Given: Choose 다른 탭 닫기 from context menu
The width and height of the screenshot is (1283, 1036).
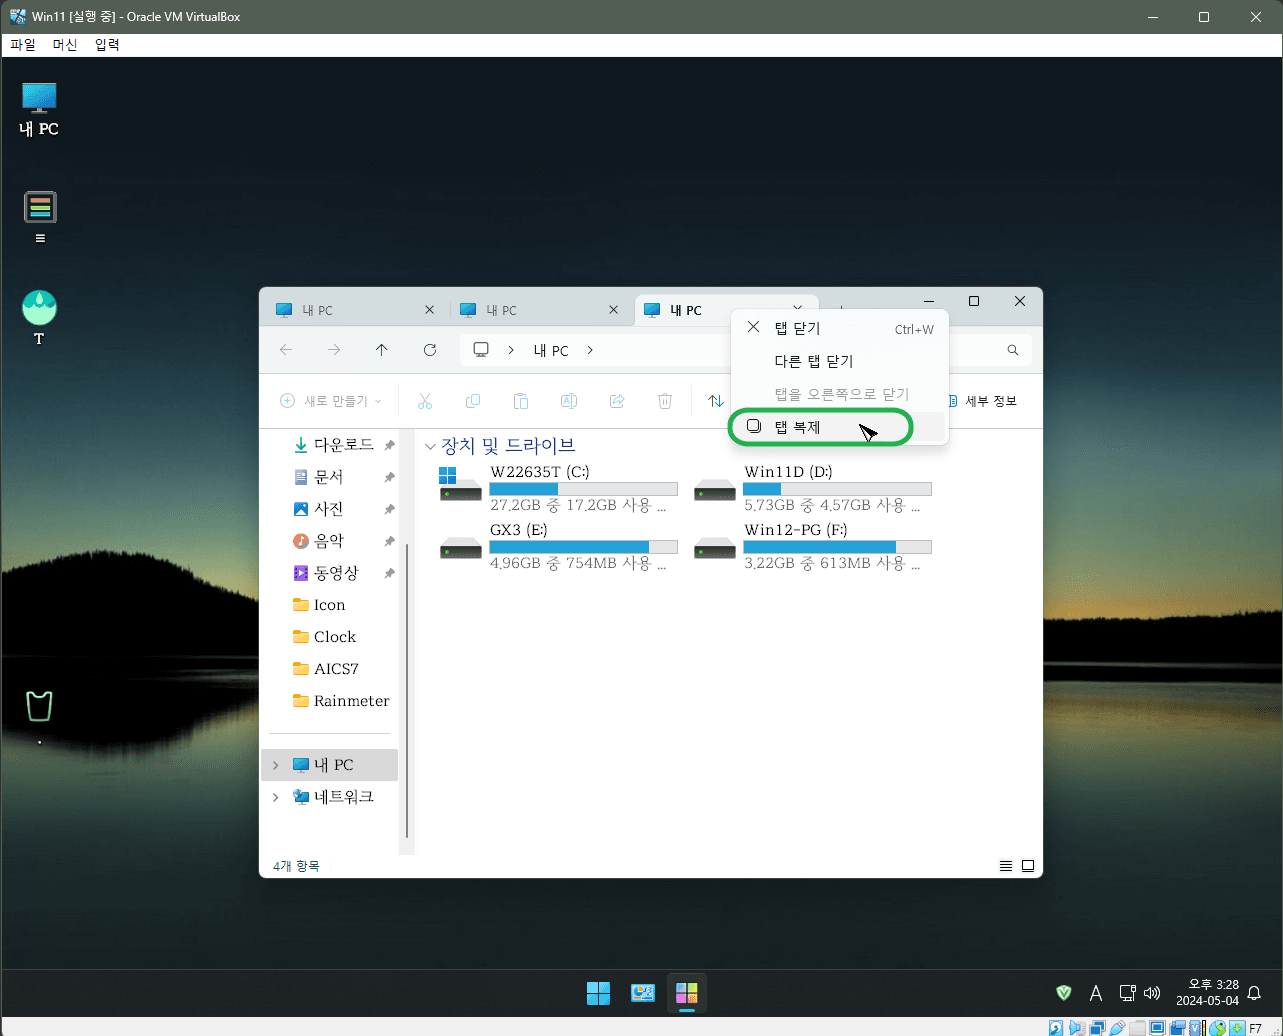Looking at the screenshot, I should pos(840,361).
